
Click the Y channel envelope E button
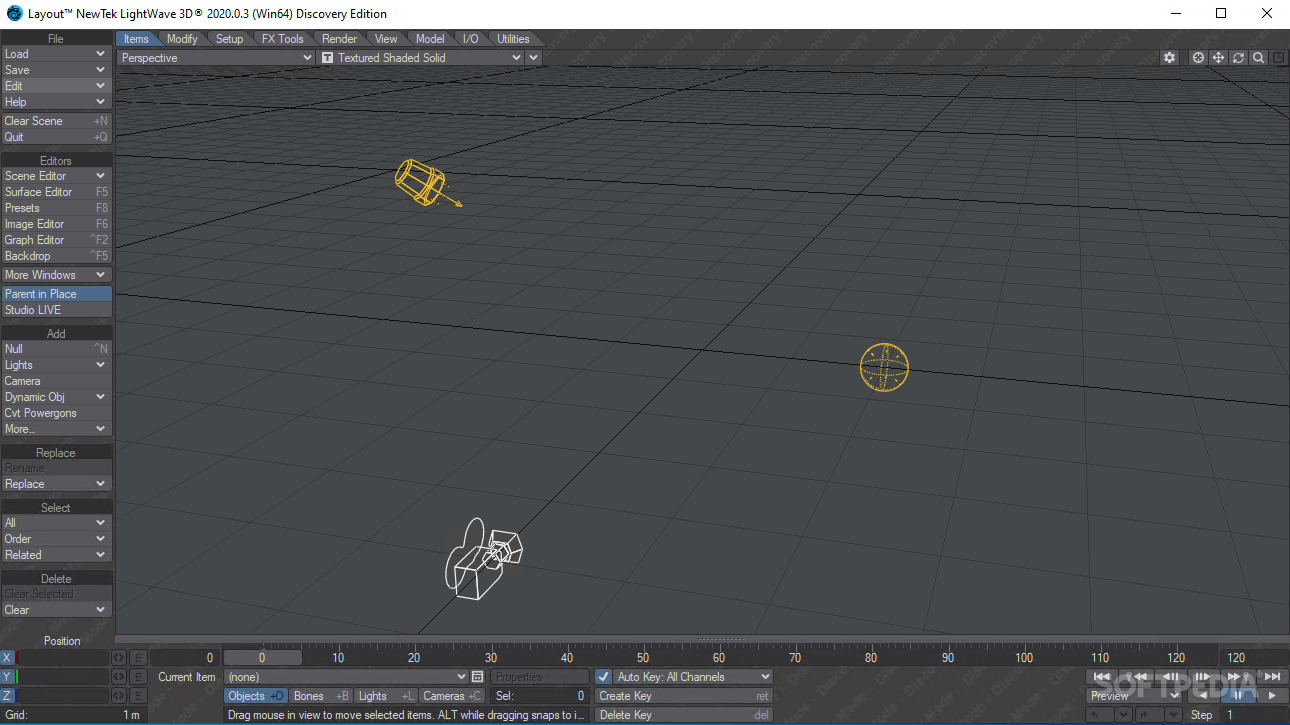coord(138,677)
